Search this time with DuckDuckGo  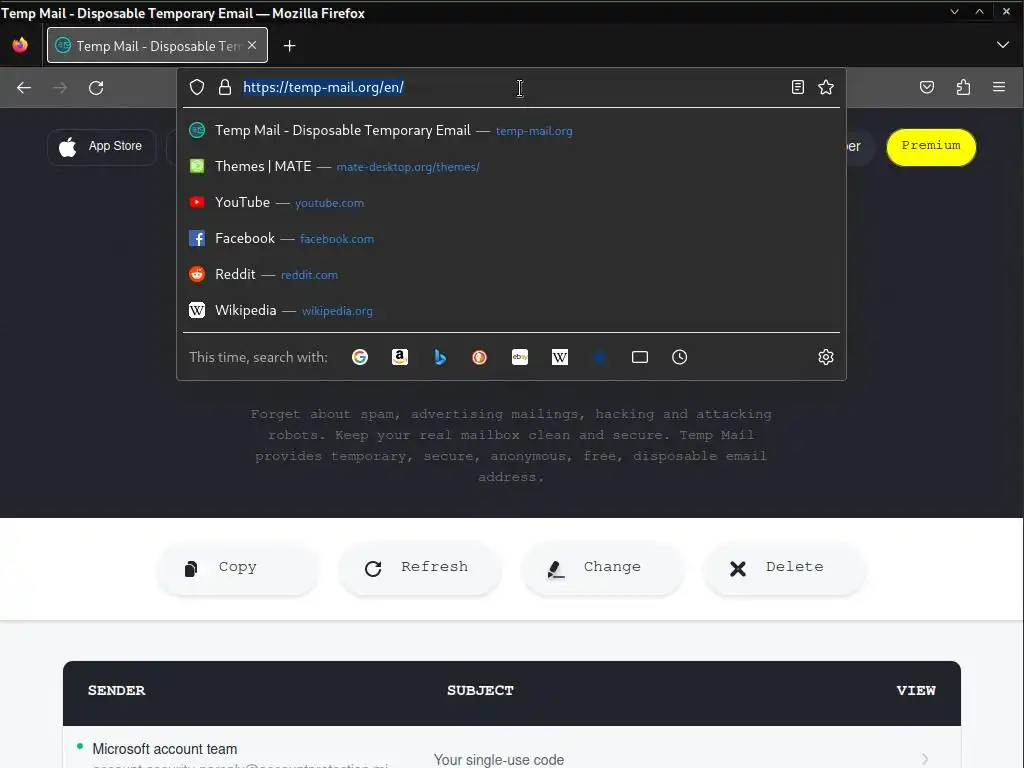click(479, 357)
